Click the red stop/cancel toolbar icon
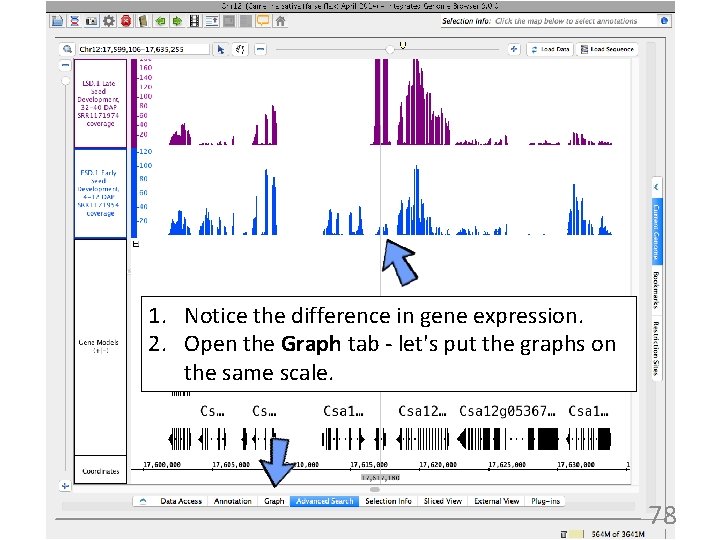 coord(126,21)
